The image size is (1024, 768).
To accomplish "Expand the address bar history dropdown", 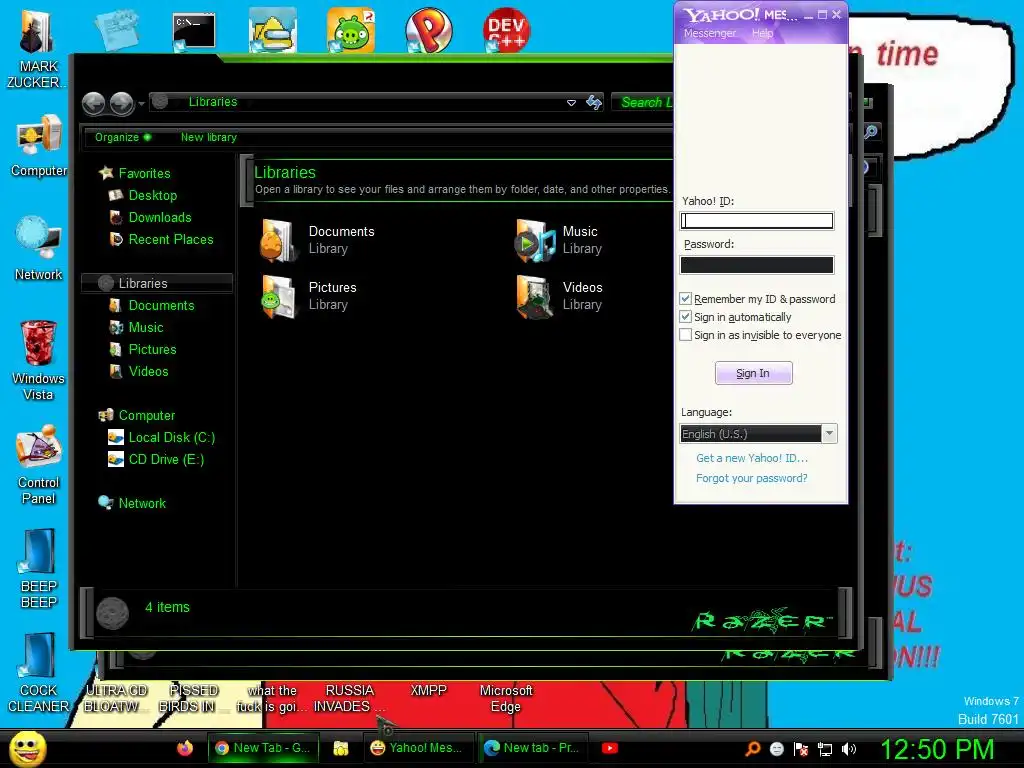I will tap(571, 103).
